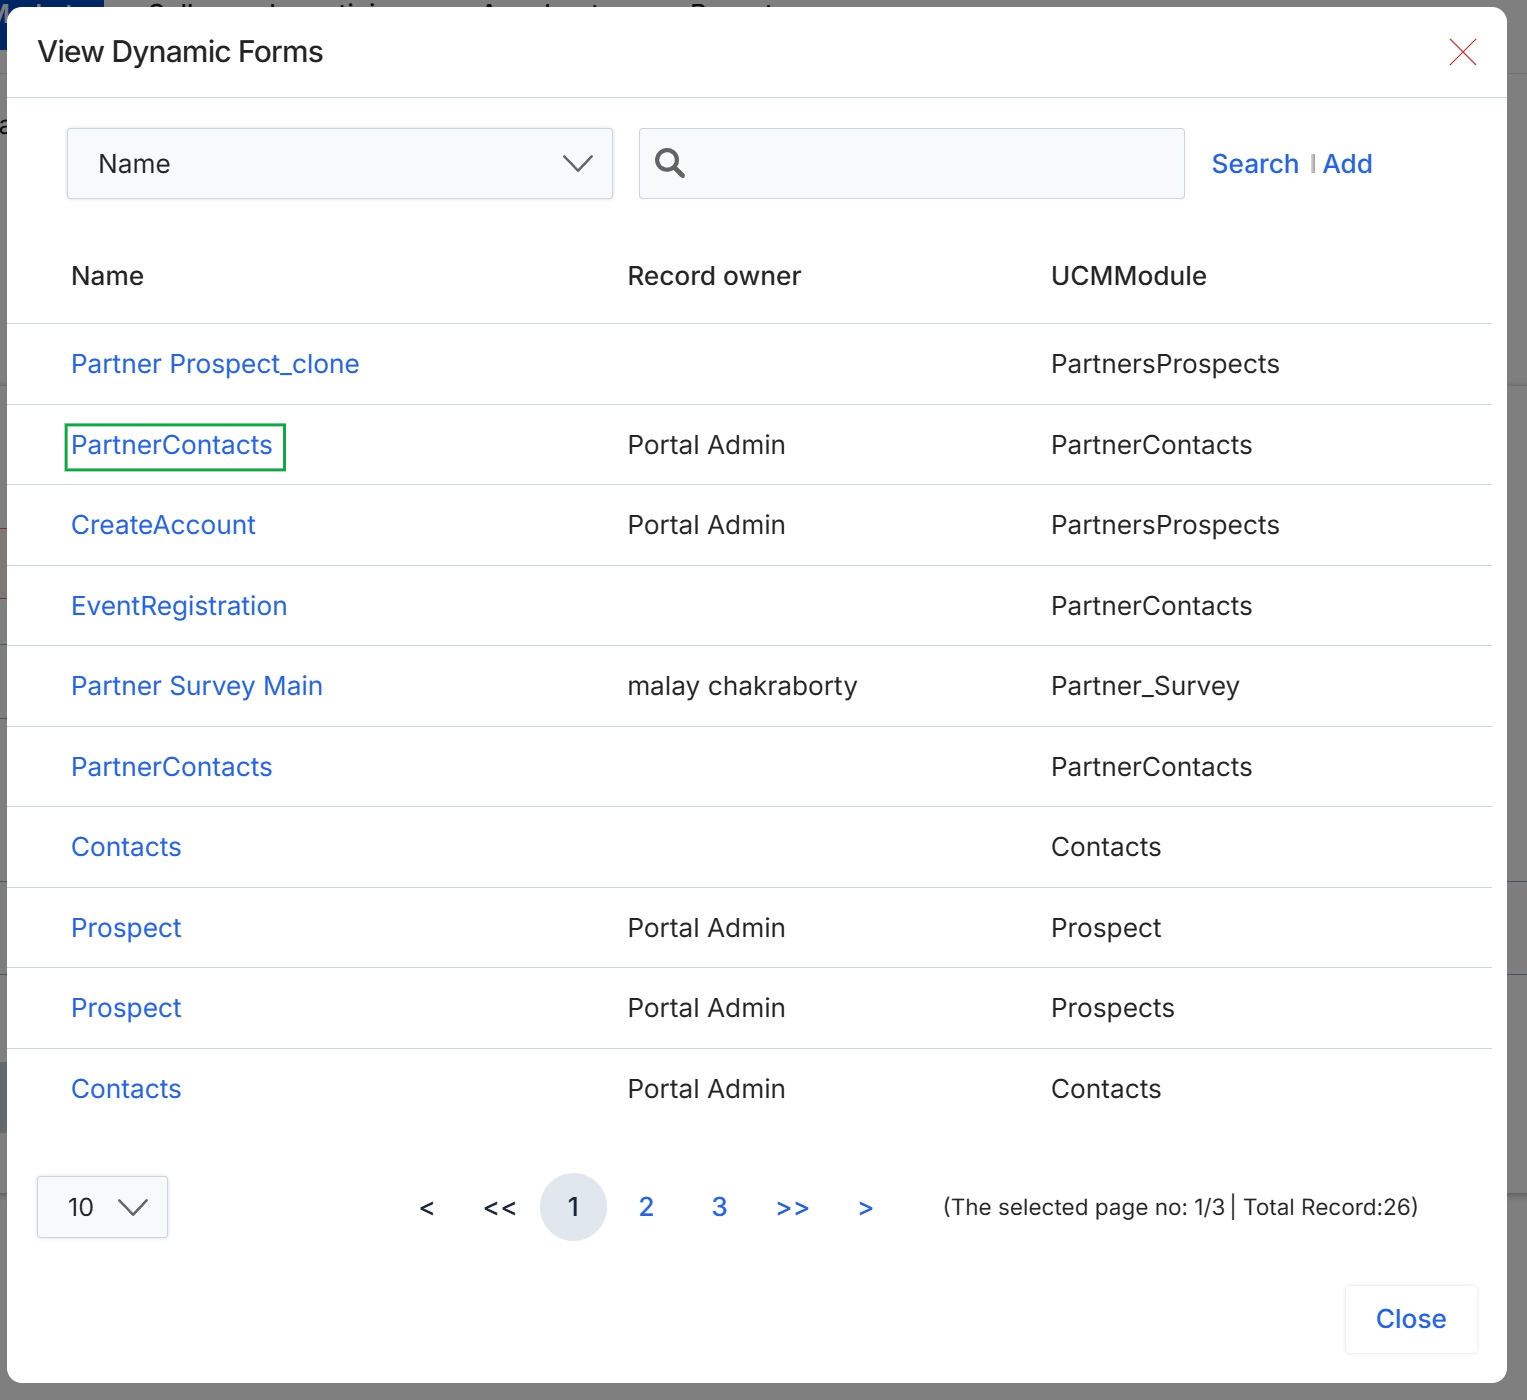This screenshot has width=1527, height=1400.
Task: Click the Record owner column header
Action: (714, 276)
